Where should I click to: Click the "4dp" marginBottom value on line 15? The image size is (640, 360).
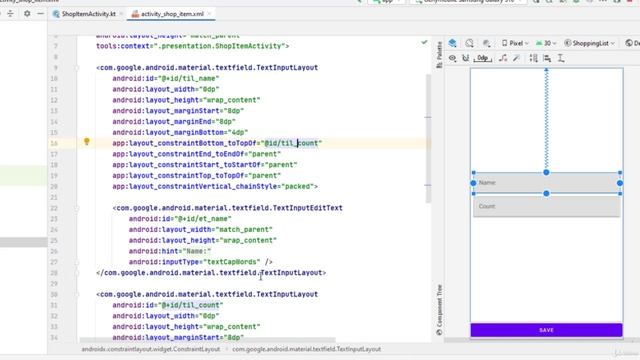tap(238, 133)
